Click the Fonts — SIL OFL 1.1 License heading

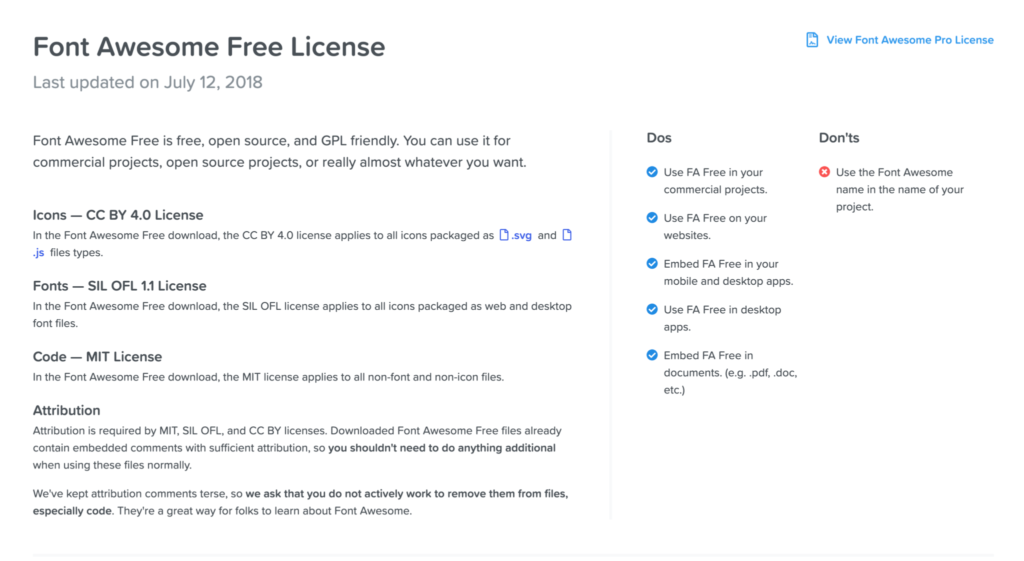tap(120, 286)
